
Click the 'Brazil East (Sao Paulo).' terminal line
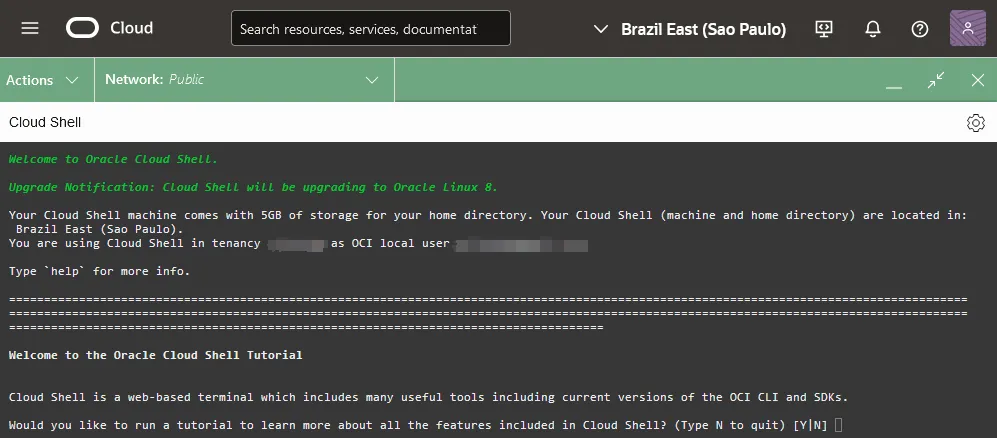coord(100,229)
